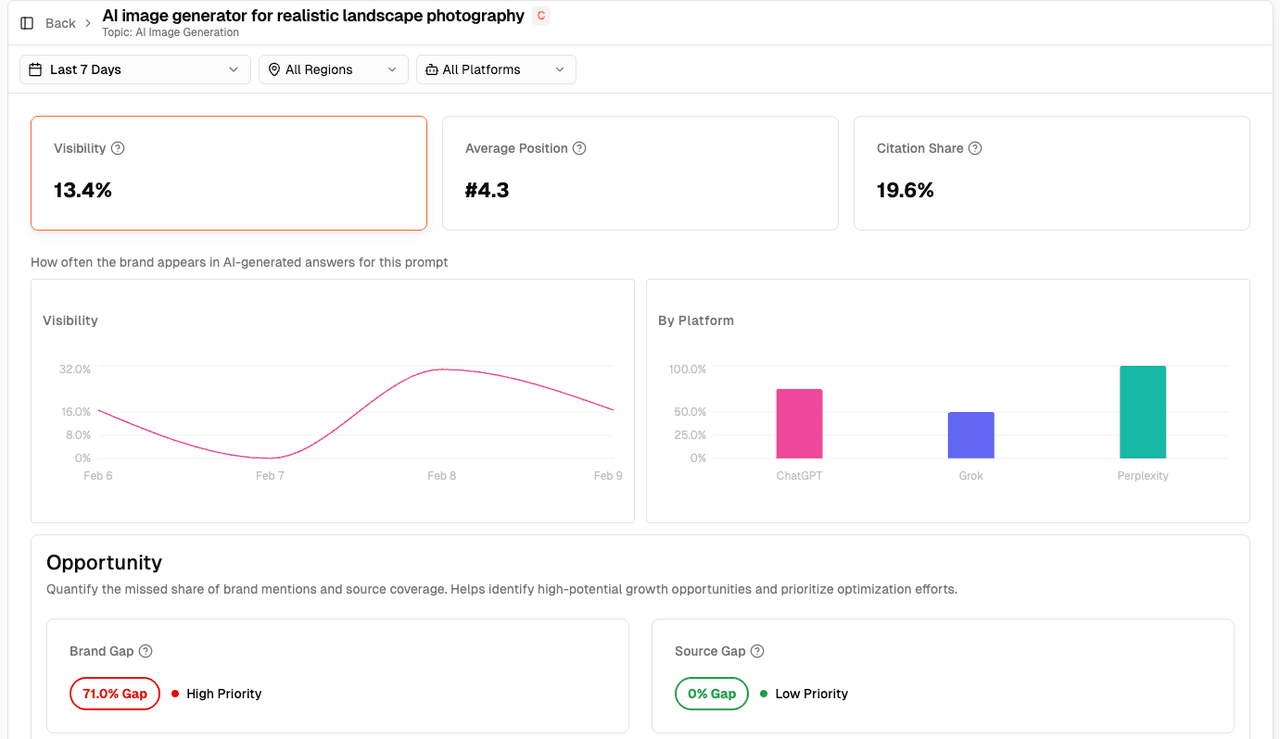Click the Visibility help question-mark icon
This screenshot has width=1280, height=739.
[118, 148]
